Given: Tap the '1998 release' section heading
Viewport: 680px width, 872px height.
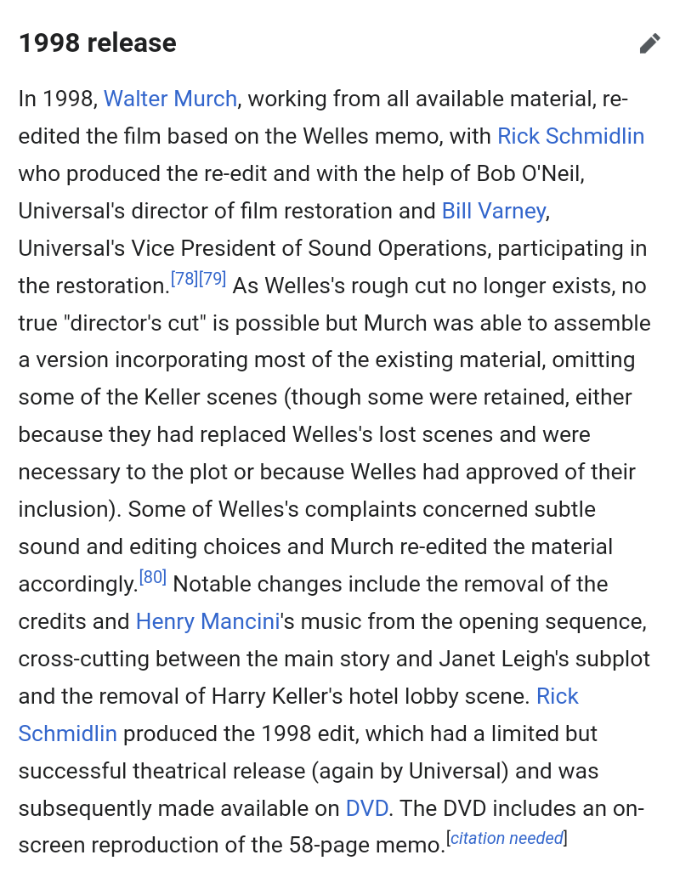Looking at the screenshot, I should (x=97, y=43).
